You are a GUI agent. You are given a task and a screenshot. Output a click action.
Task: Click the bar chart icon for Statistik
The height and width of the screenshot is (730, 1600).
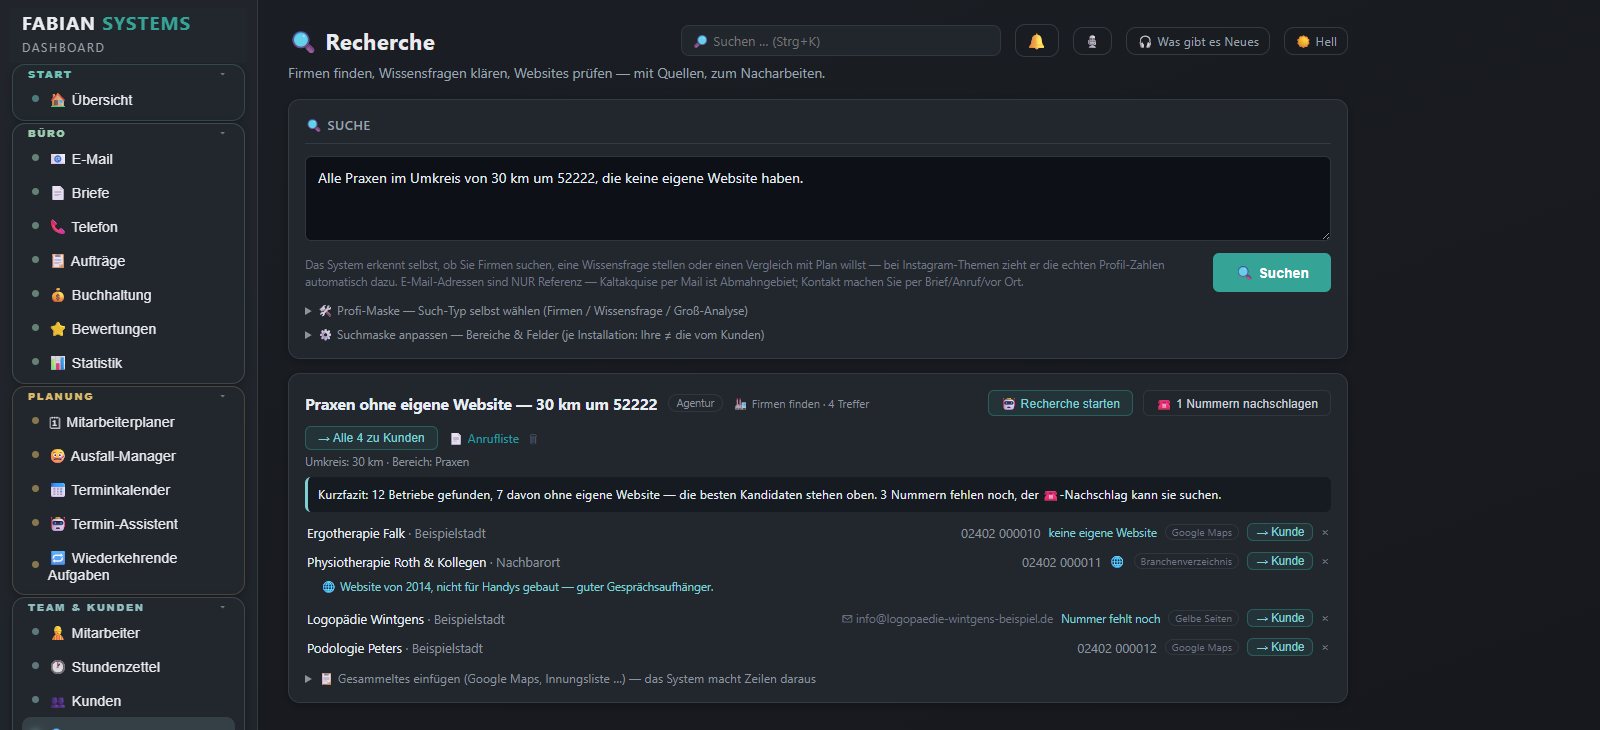point(58,363)
